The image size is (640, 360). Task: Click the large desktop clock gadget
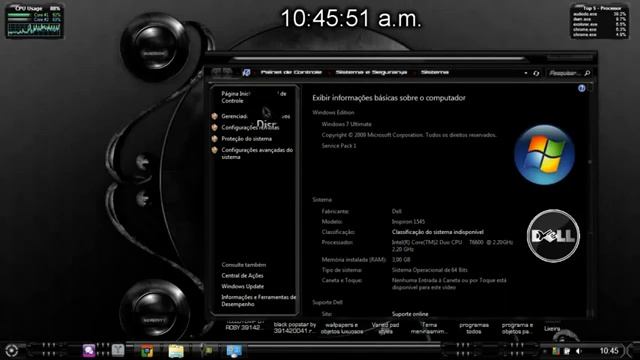[351, 19]
